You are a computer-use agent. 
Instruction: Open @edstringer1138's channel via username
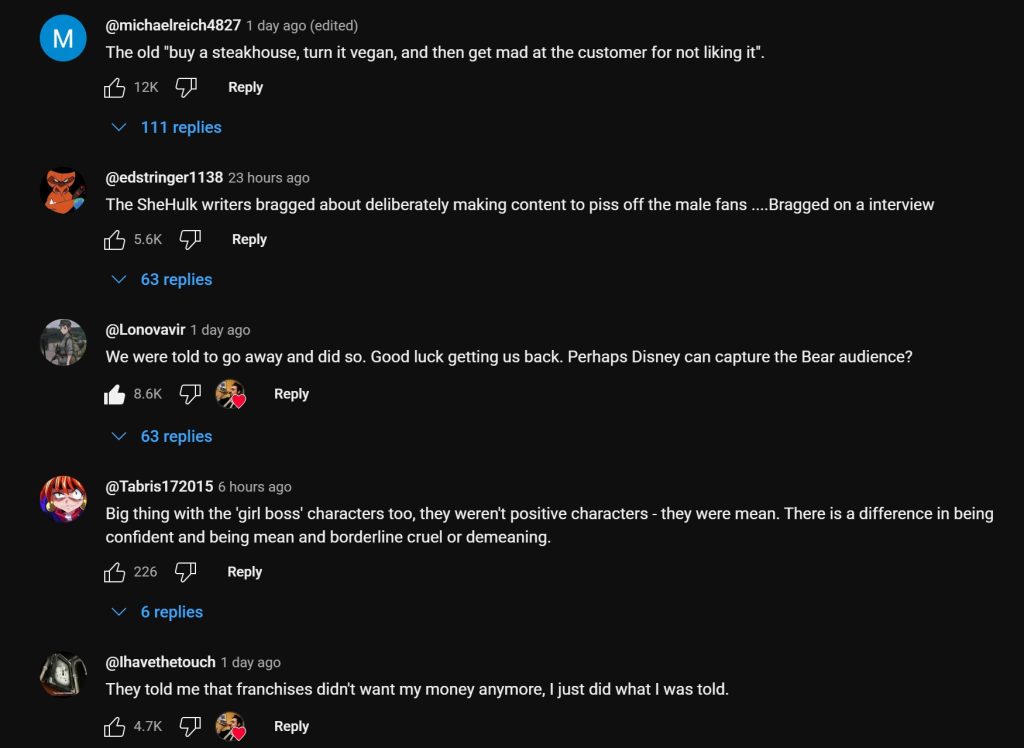[164, 178]
